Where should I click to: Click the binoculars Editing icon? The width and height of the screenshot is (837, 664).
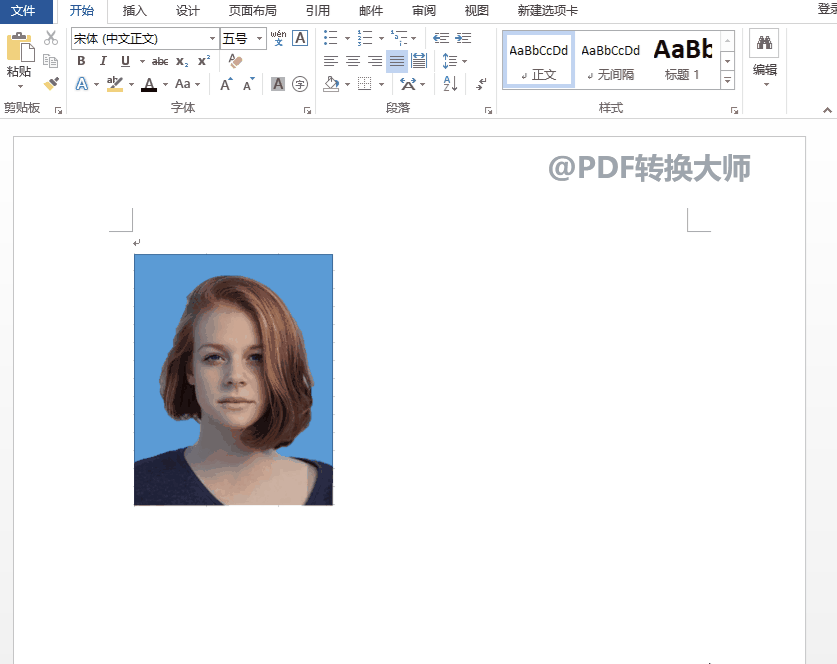pyautogui.click(x=764, y=43)
